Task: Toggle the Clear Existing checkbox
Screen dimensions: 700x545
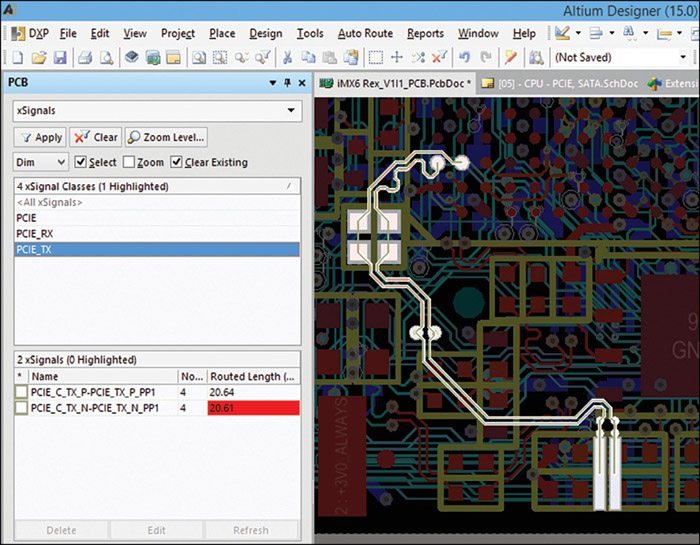Action: coord(177,162)
